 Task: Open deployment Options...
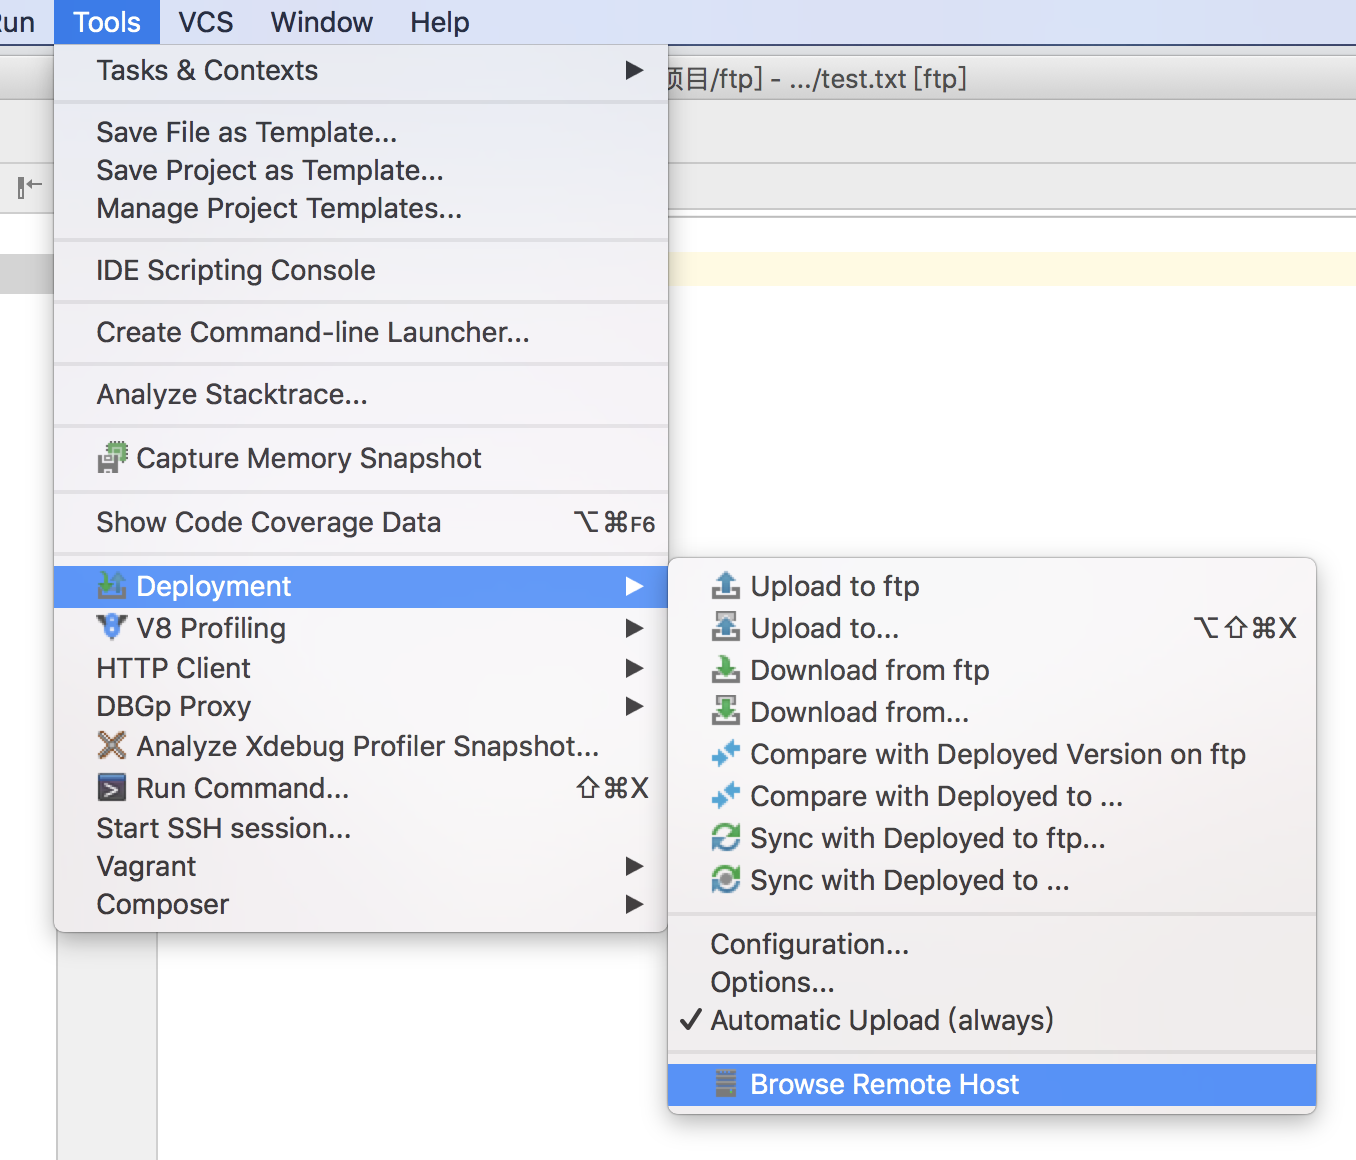pos(992,982)
